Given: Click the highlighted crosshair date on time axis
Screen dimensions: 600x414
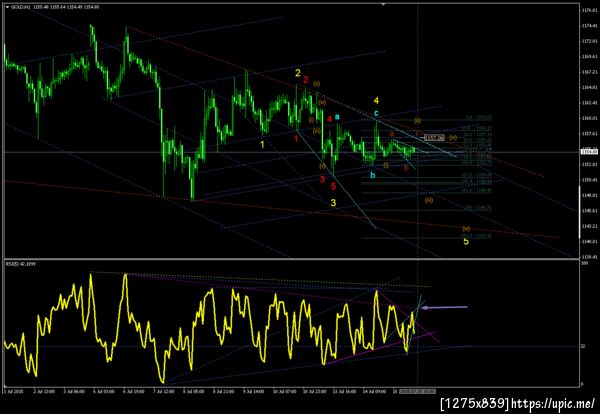Looking at the screenshot, I should [417, 391].
